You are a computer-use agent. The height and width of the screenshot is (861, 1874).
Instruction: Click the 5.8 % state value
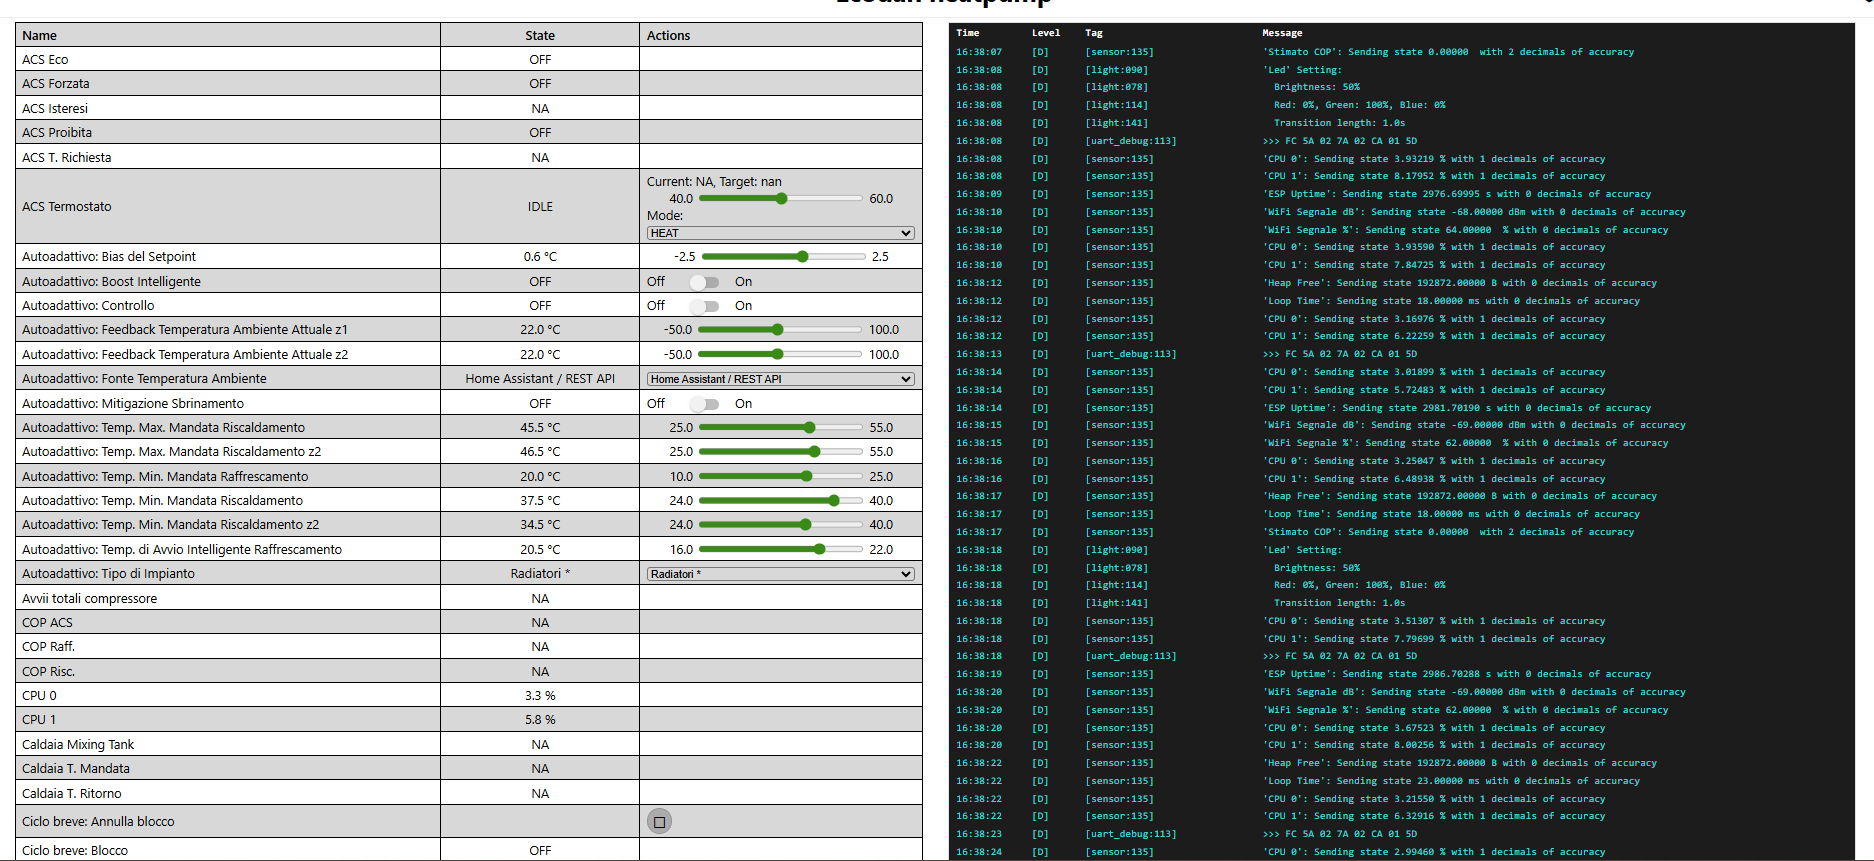540,720
